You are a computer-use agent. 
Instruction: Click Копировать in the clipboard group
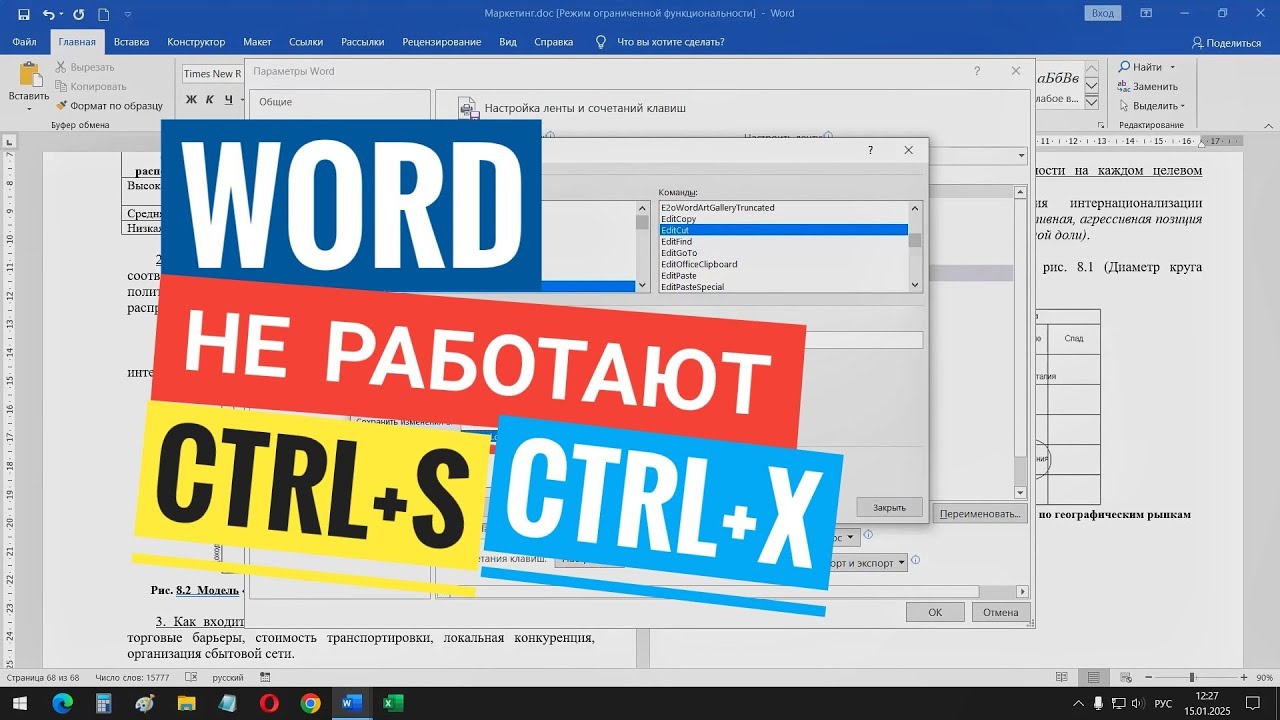click(x=92, y=86)
